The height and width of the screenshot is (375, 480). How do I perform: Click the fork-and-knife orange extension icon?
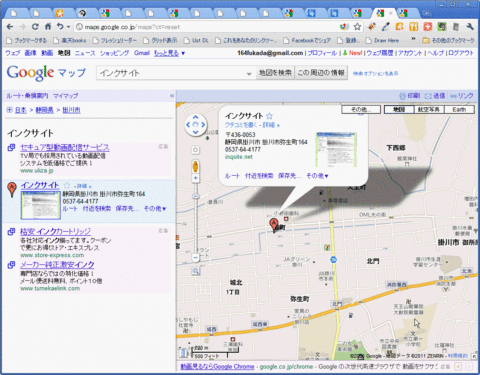pos(413,27)
